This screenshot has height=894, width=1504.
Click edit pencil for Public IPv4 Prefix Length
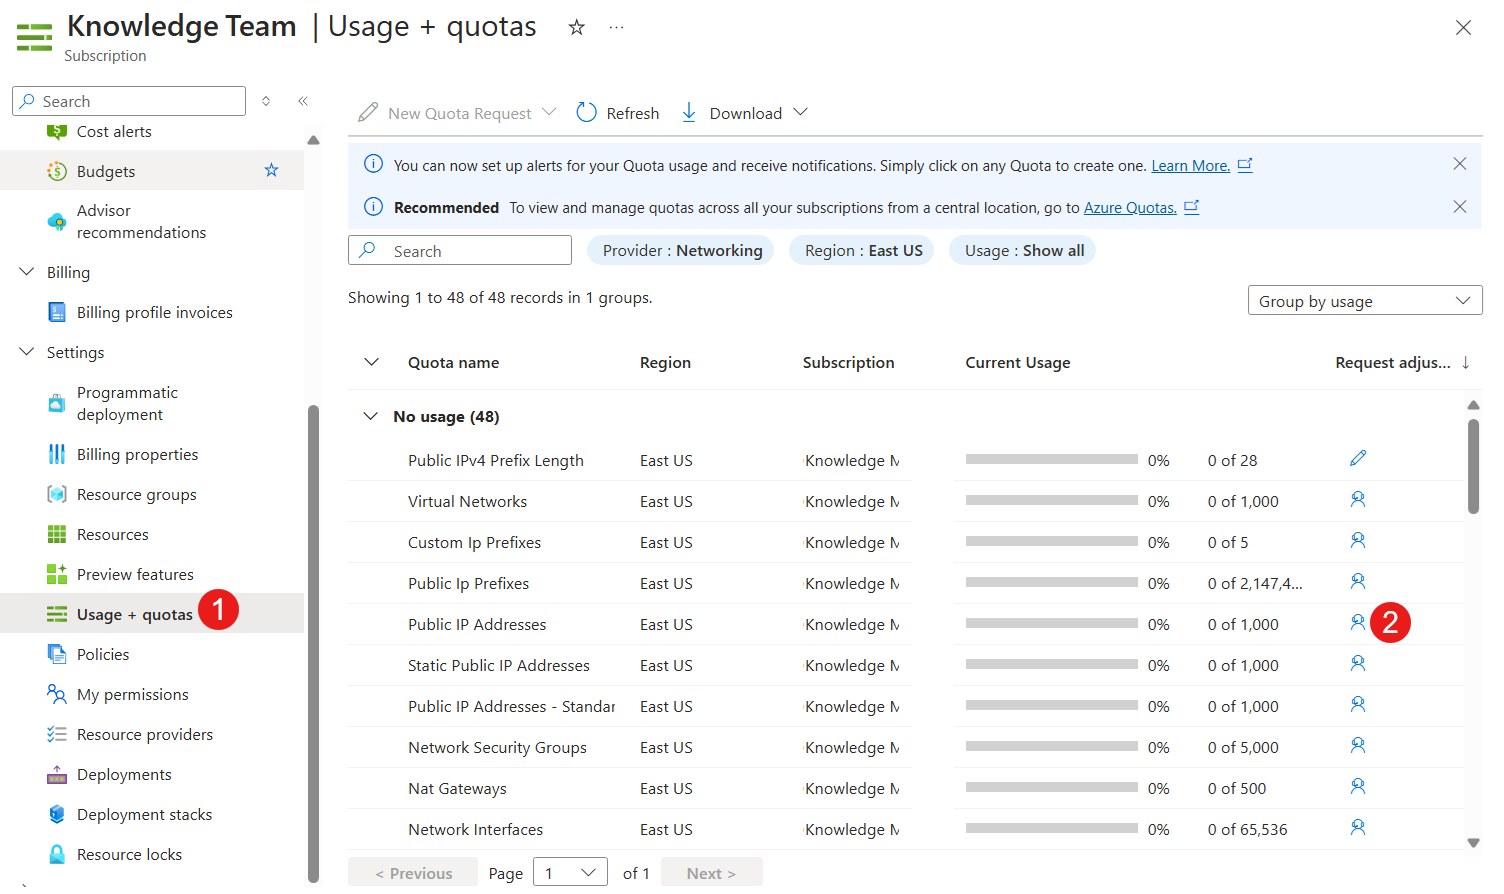point(1358,458)
